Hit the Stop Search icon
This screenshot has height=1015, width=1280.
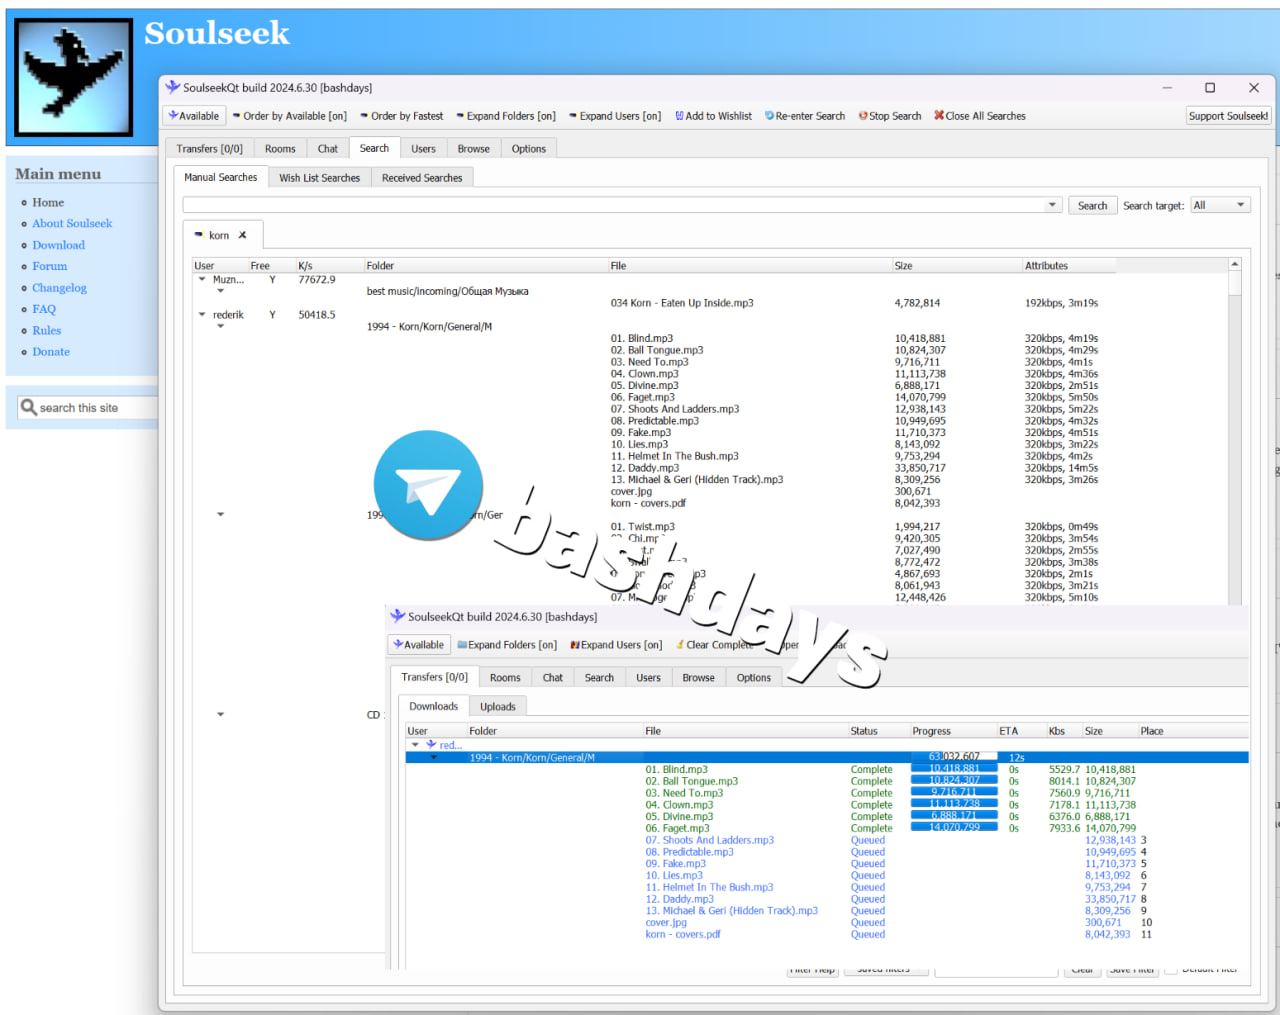click(x=863, y=116)
